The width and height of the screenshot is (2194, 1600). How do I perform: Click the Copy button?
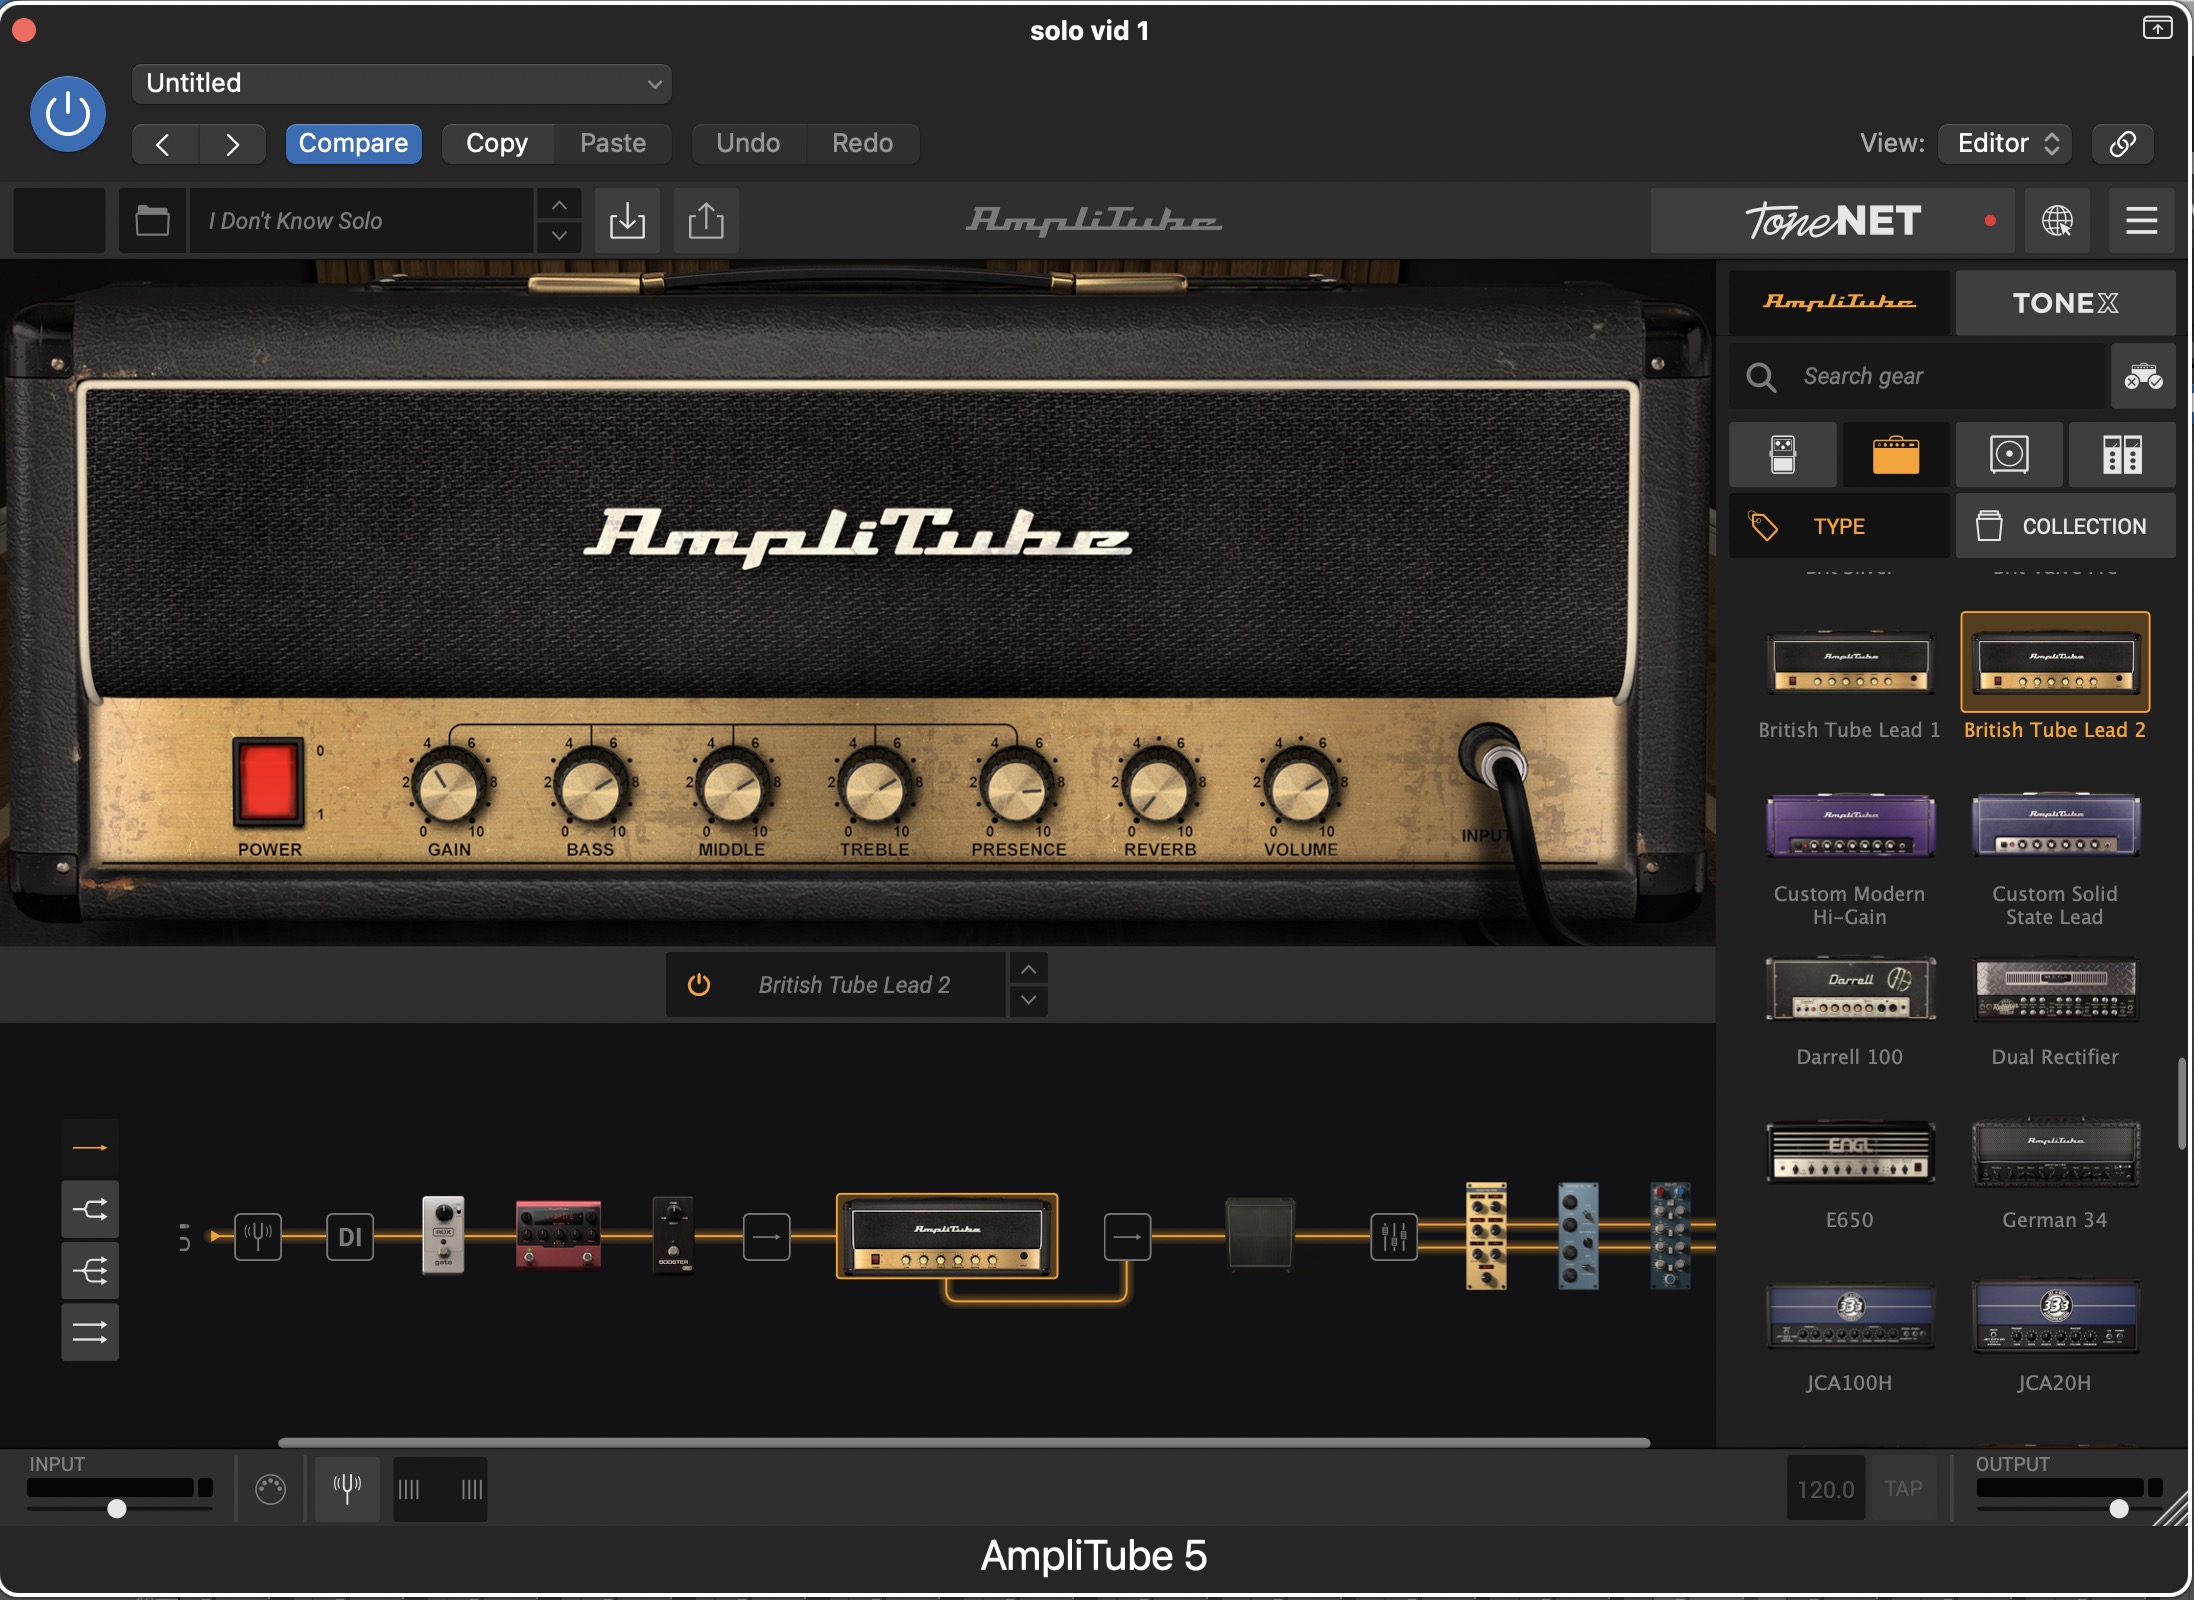(497, 144)
